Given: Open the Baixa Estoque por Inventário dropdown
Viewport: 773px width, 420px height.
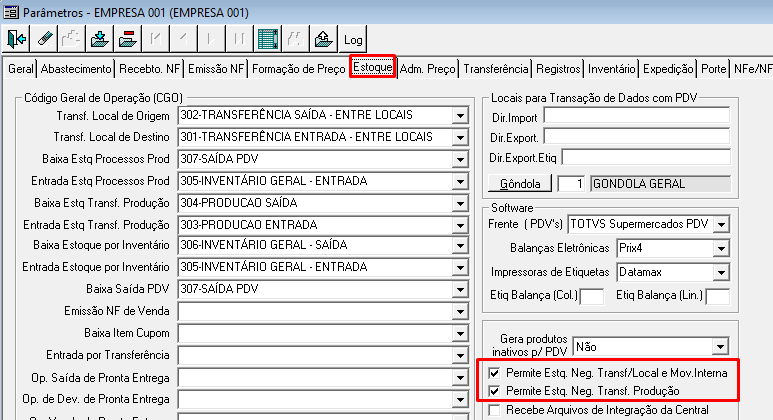Looking at the screenshot, I should [460, 245].
